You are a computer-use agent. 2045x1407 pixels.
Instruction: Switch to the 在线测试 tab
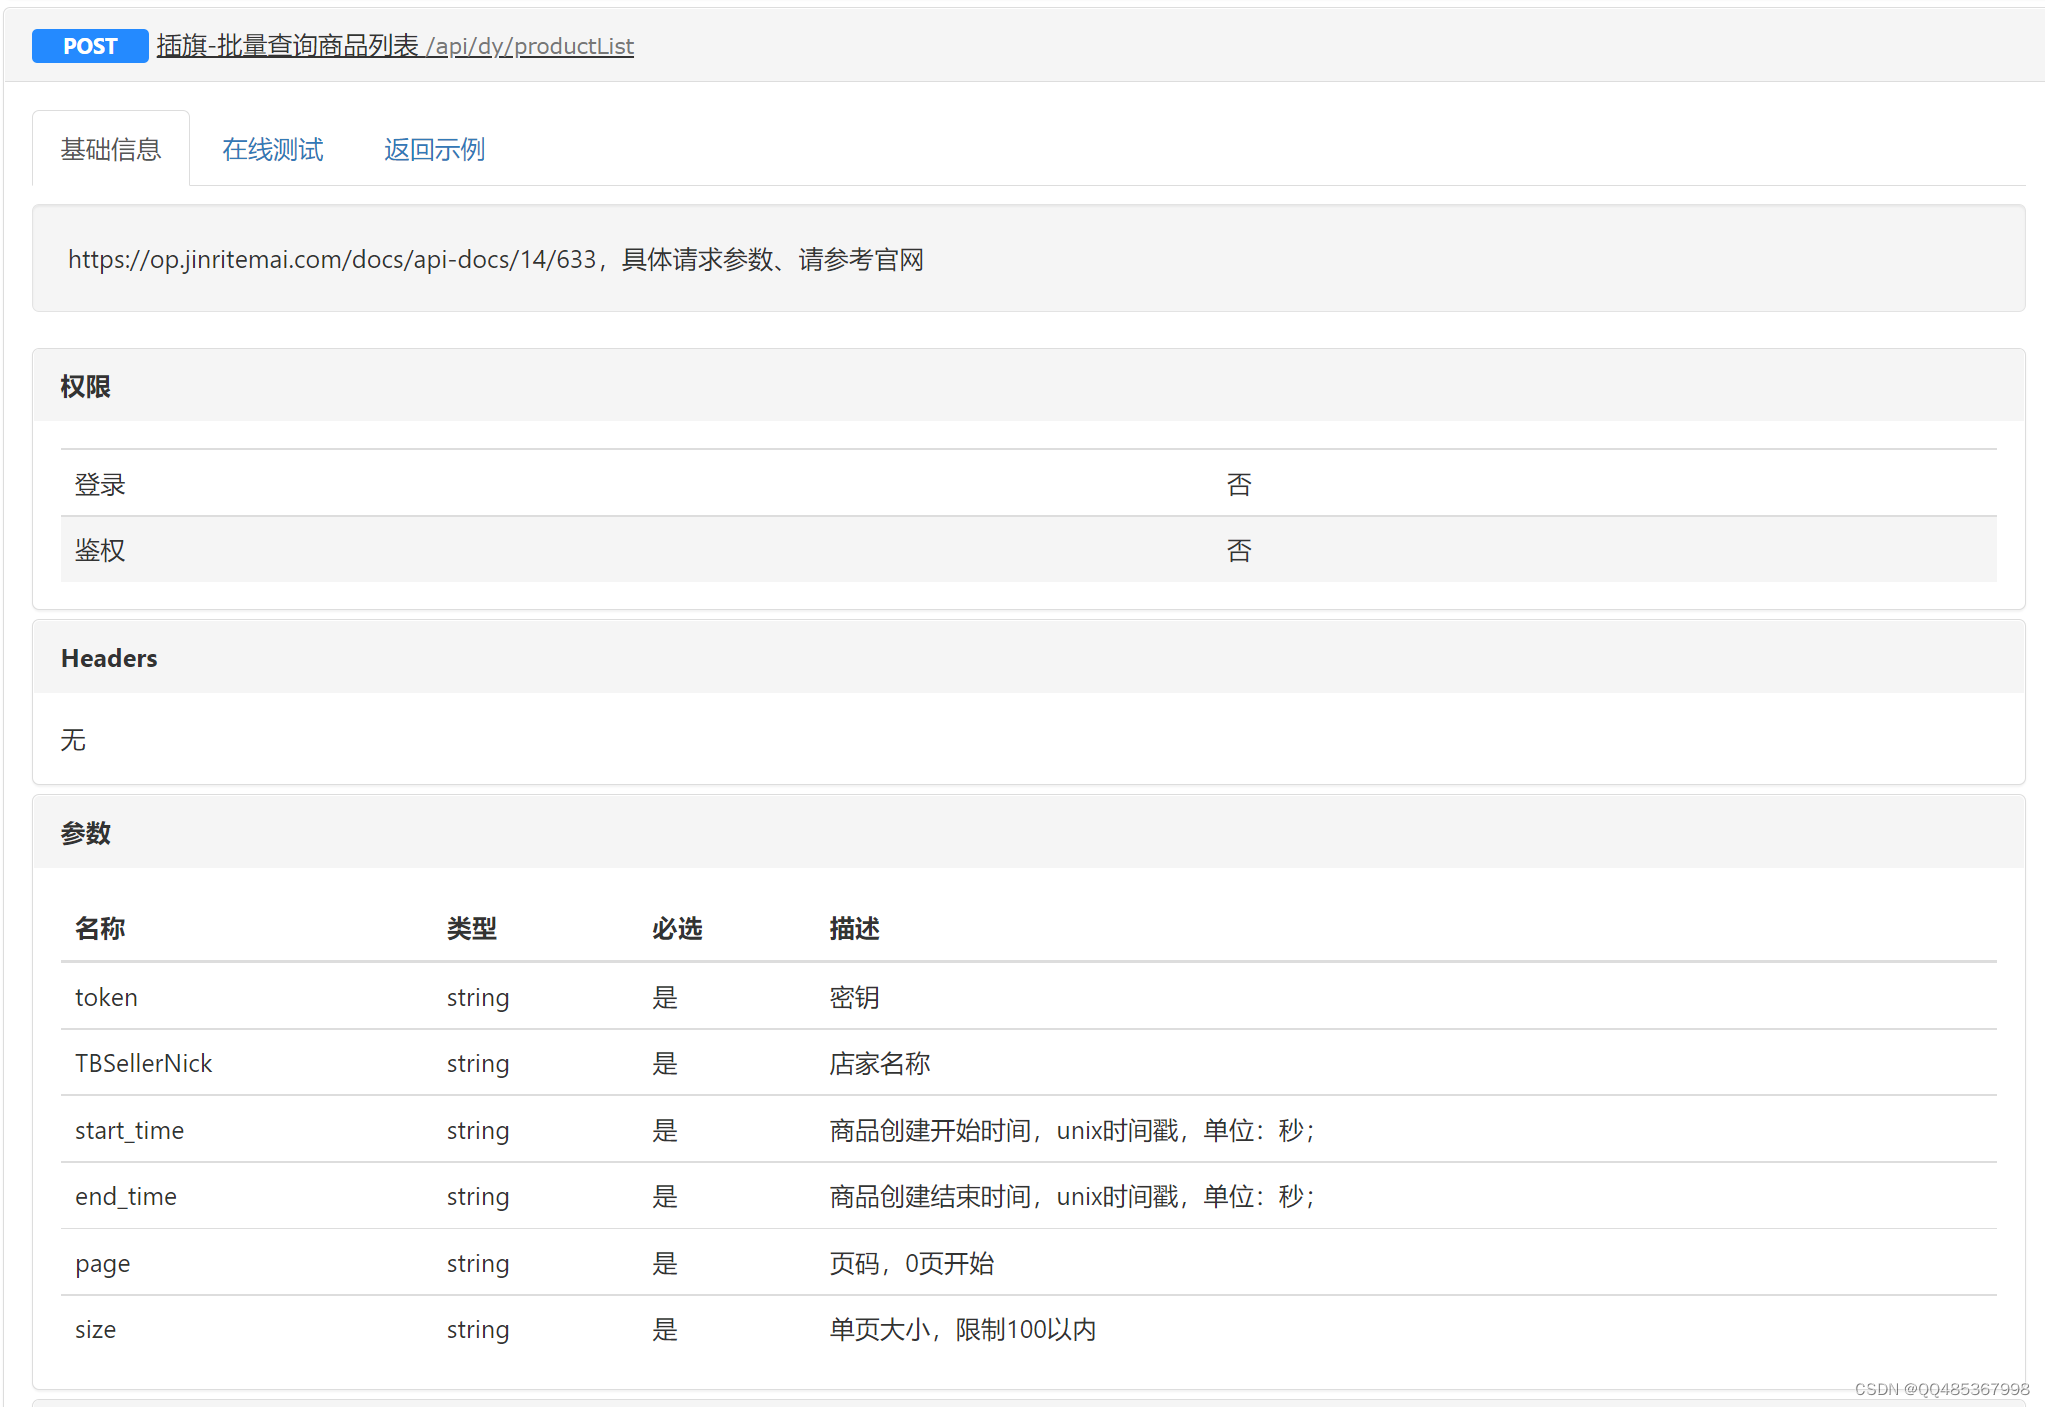[272, 150]
